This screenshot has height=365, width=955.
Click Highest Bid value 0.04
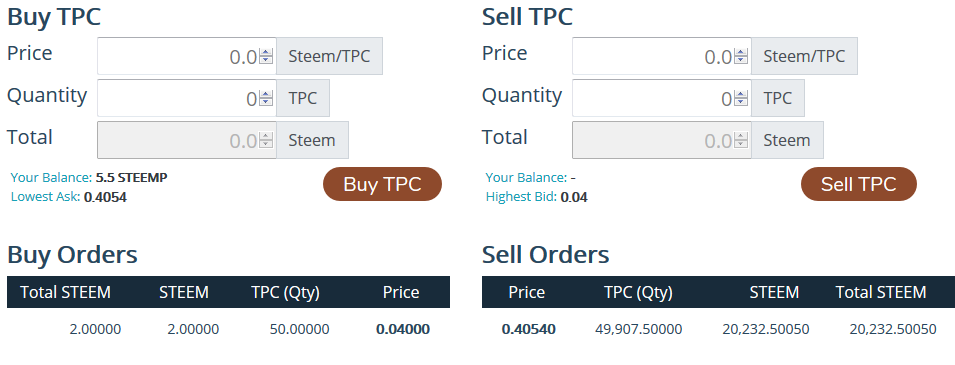coord(574,197)
